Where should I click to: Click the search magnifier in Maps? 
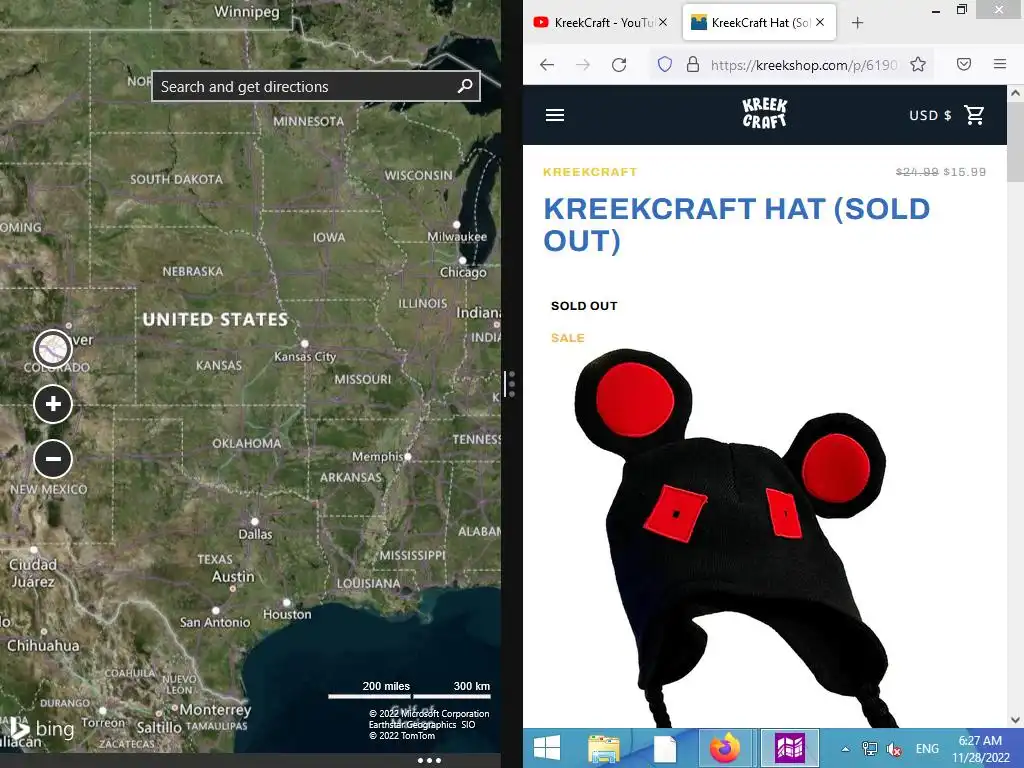click(x=464, y=86)
